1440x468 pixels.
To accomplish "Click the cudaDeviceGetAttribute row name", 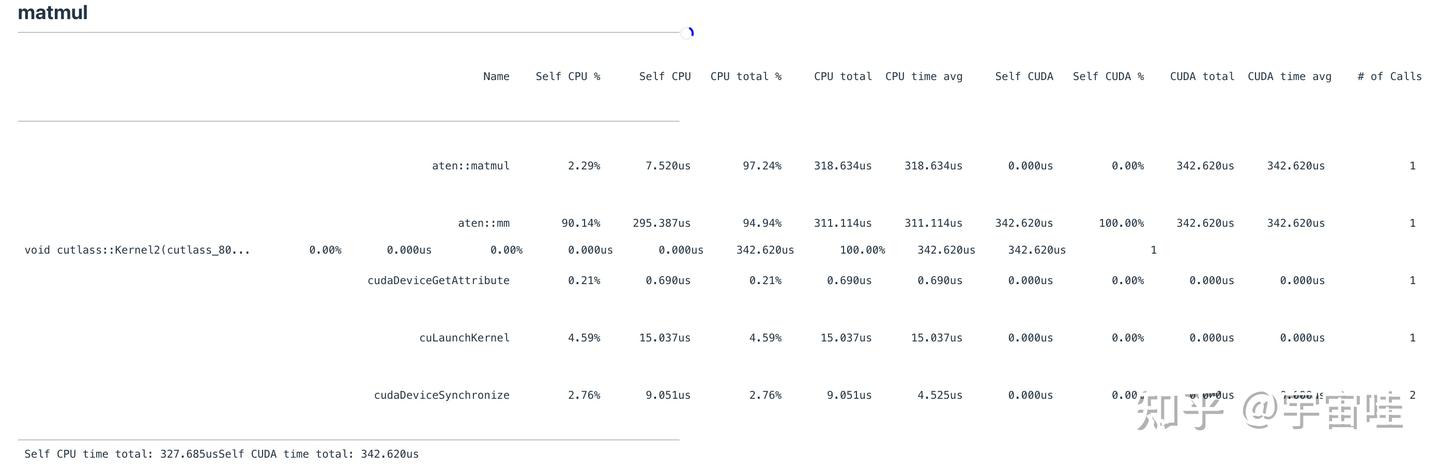I will pyautogui.click(x=438, y=281).
